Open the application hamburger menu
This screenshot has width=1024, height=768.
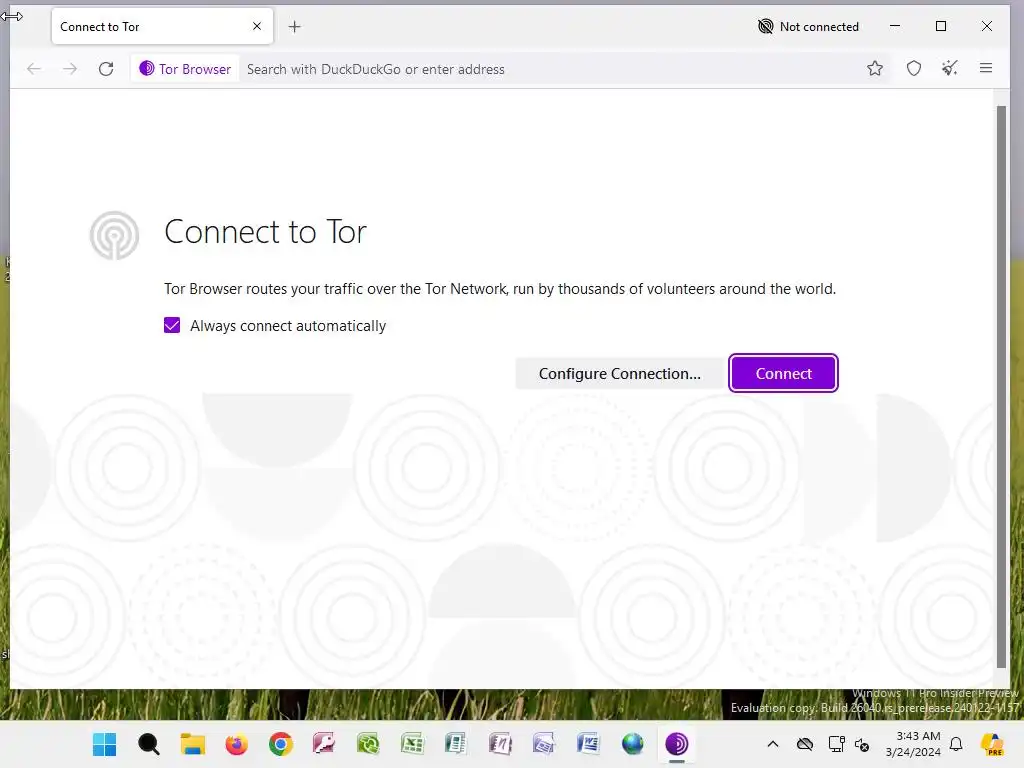[x=985, y=68]
